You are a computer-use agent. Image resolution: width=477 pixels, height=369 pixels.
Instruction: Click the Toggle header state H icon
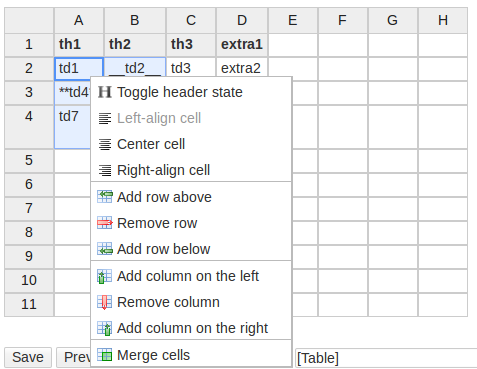(105, 92)
